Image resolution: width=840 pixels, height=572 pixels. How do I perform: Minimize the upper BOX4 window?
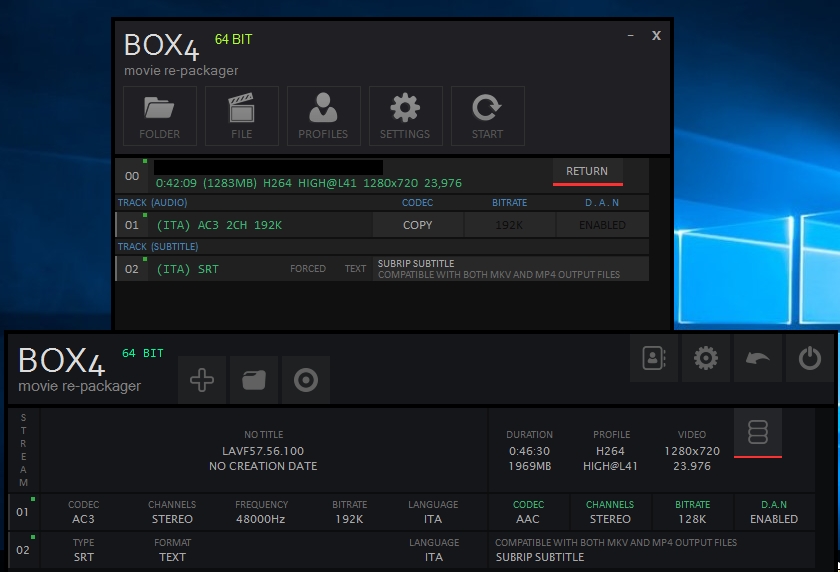(x=631, y=35)
